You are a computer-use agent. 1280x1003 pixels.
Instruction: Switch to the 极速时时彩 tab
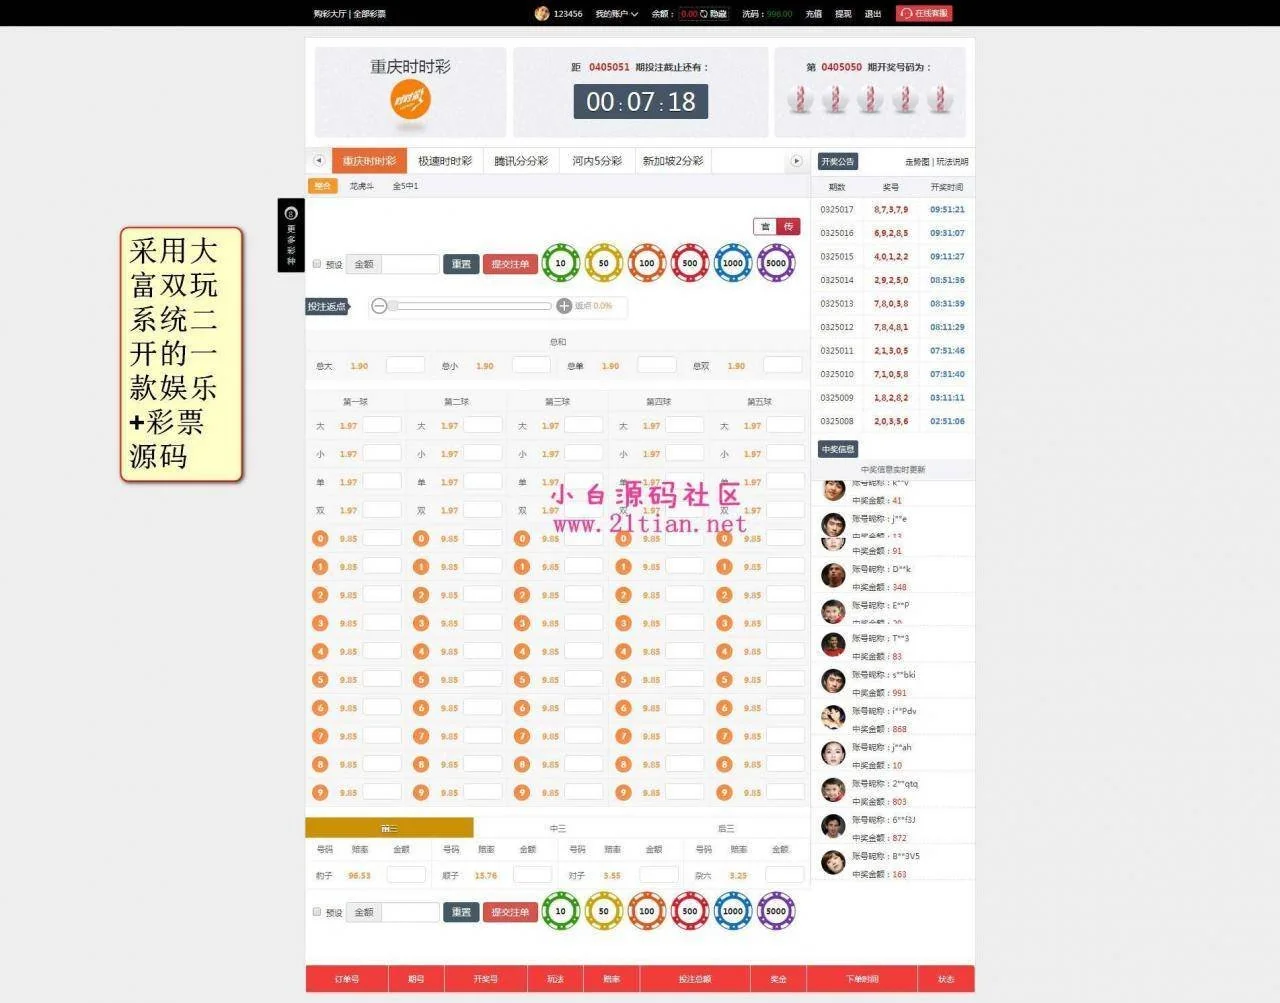444,161
